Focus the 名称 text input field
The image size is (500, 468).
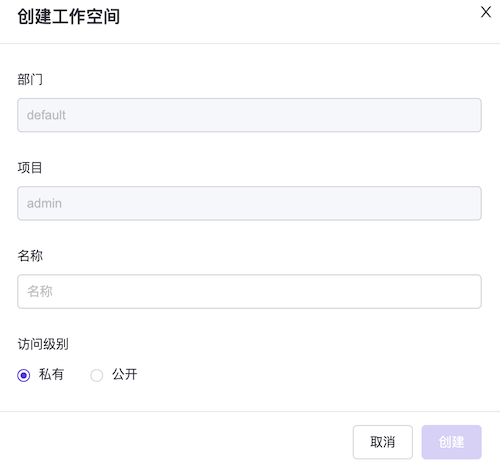(x=249, y=291)
